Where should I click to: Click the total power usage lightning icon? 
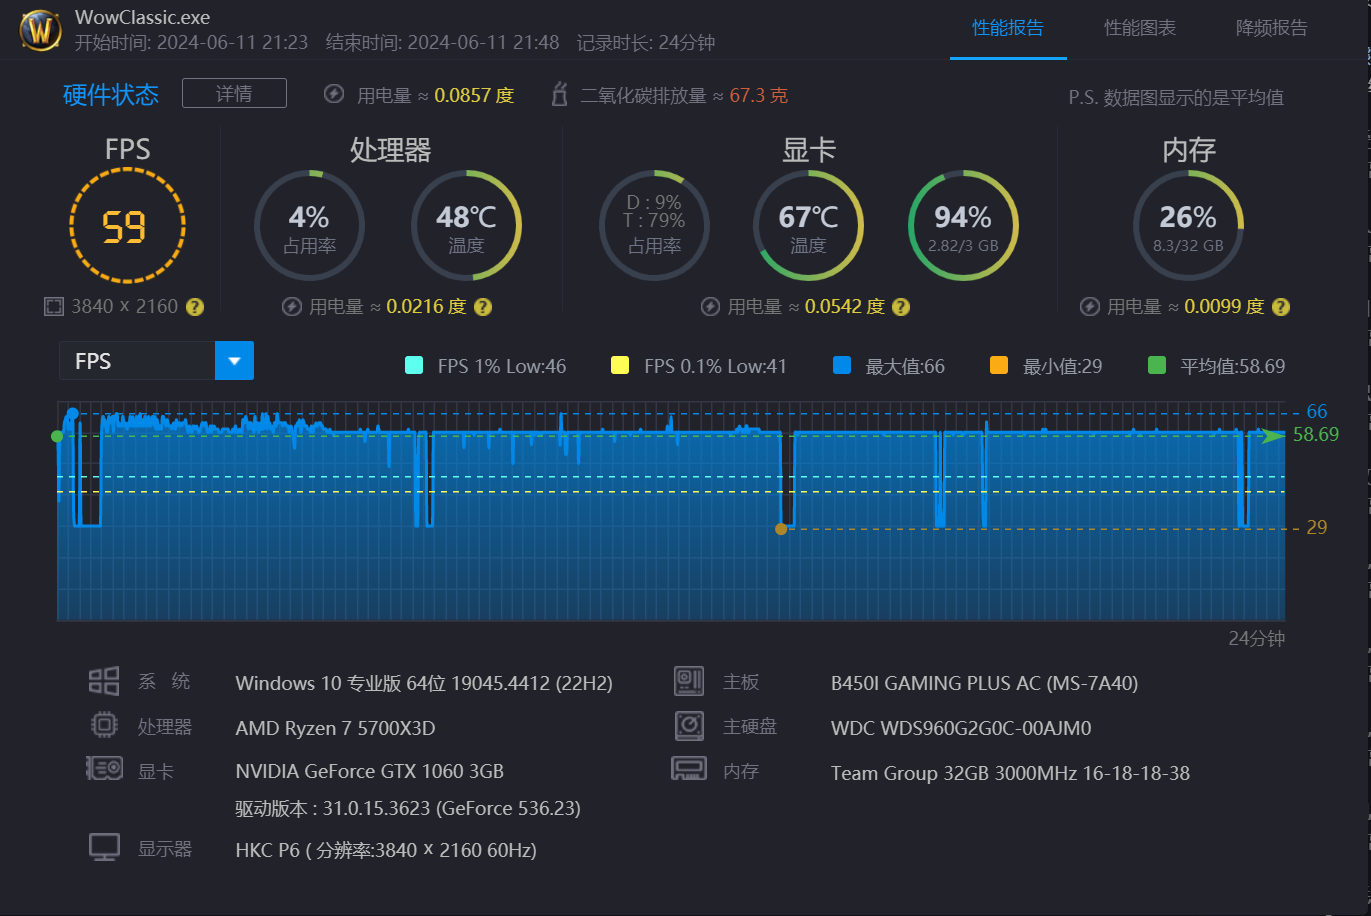pyautogui.click(x=334, y=95)
